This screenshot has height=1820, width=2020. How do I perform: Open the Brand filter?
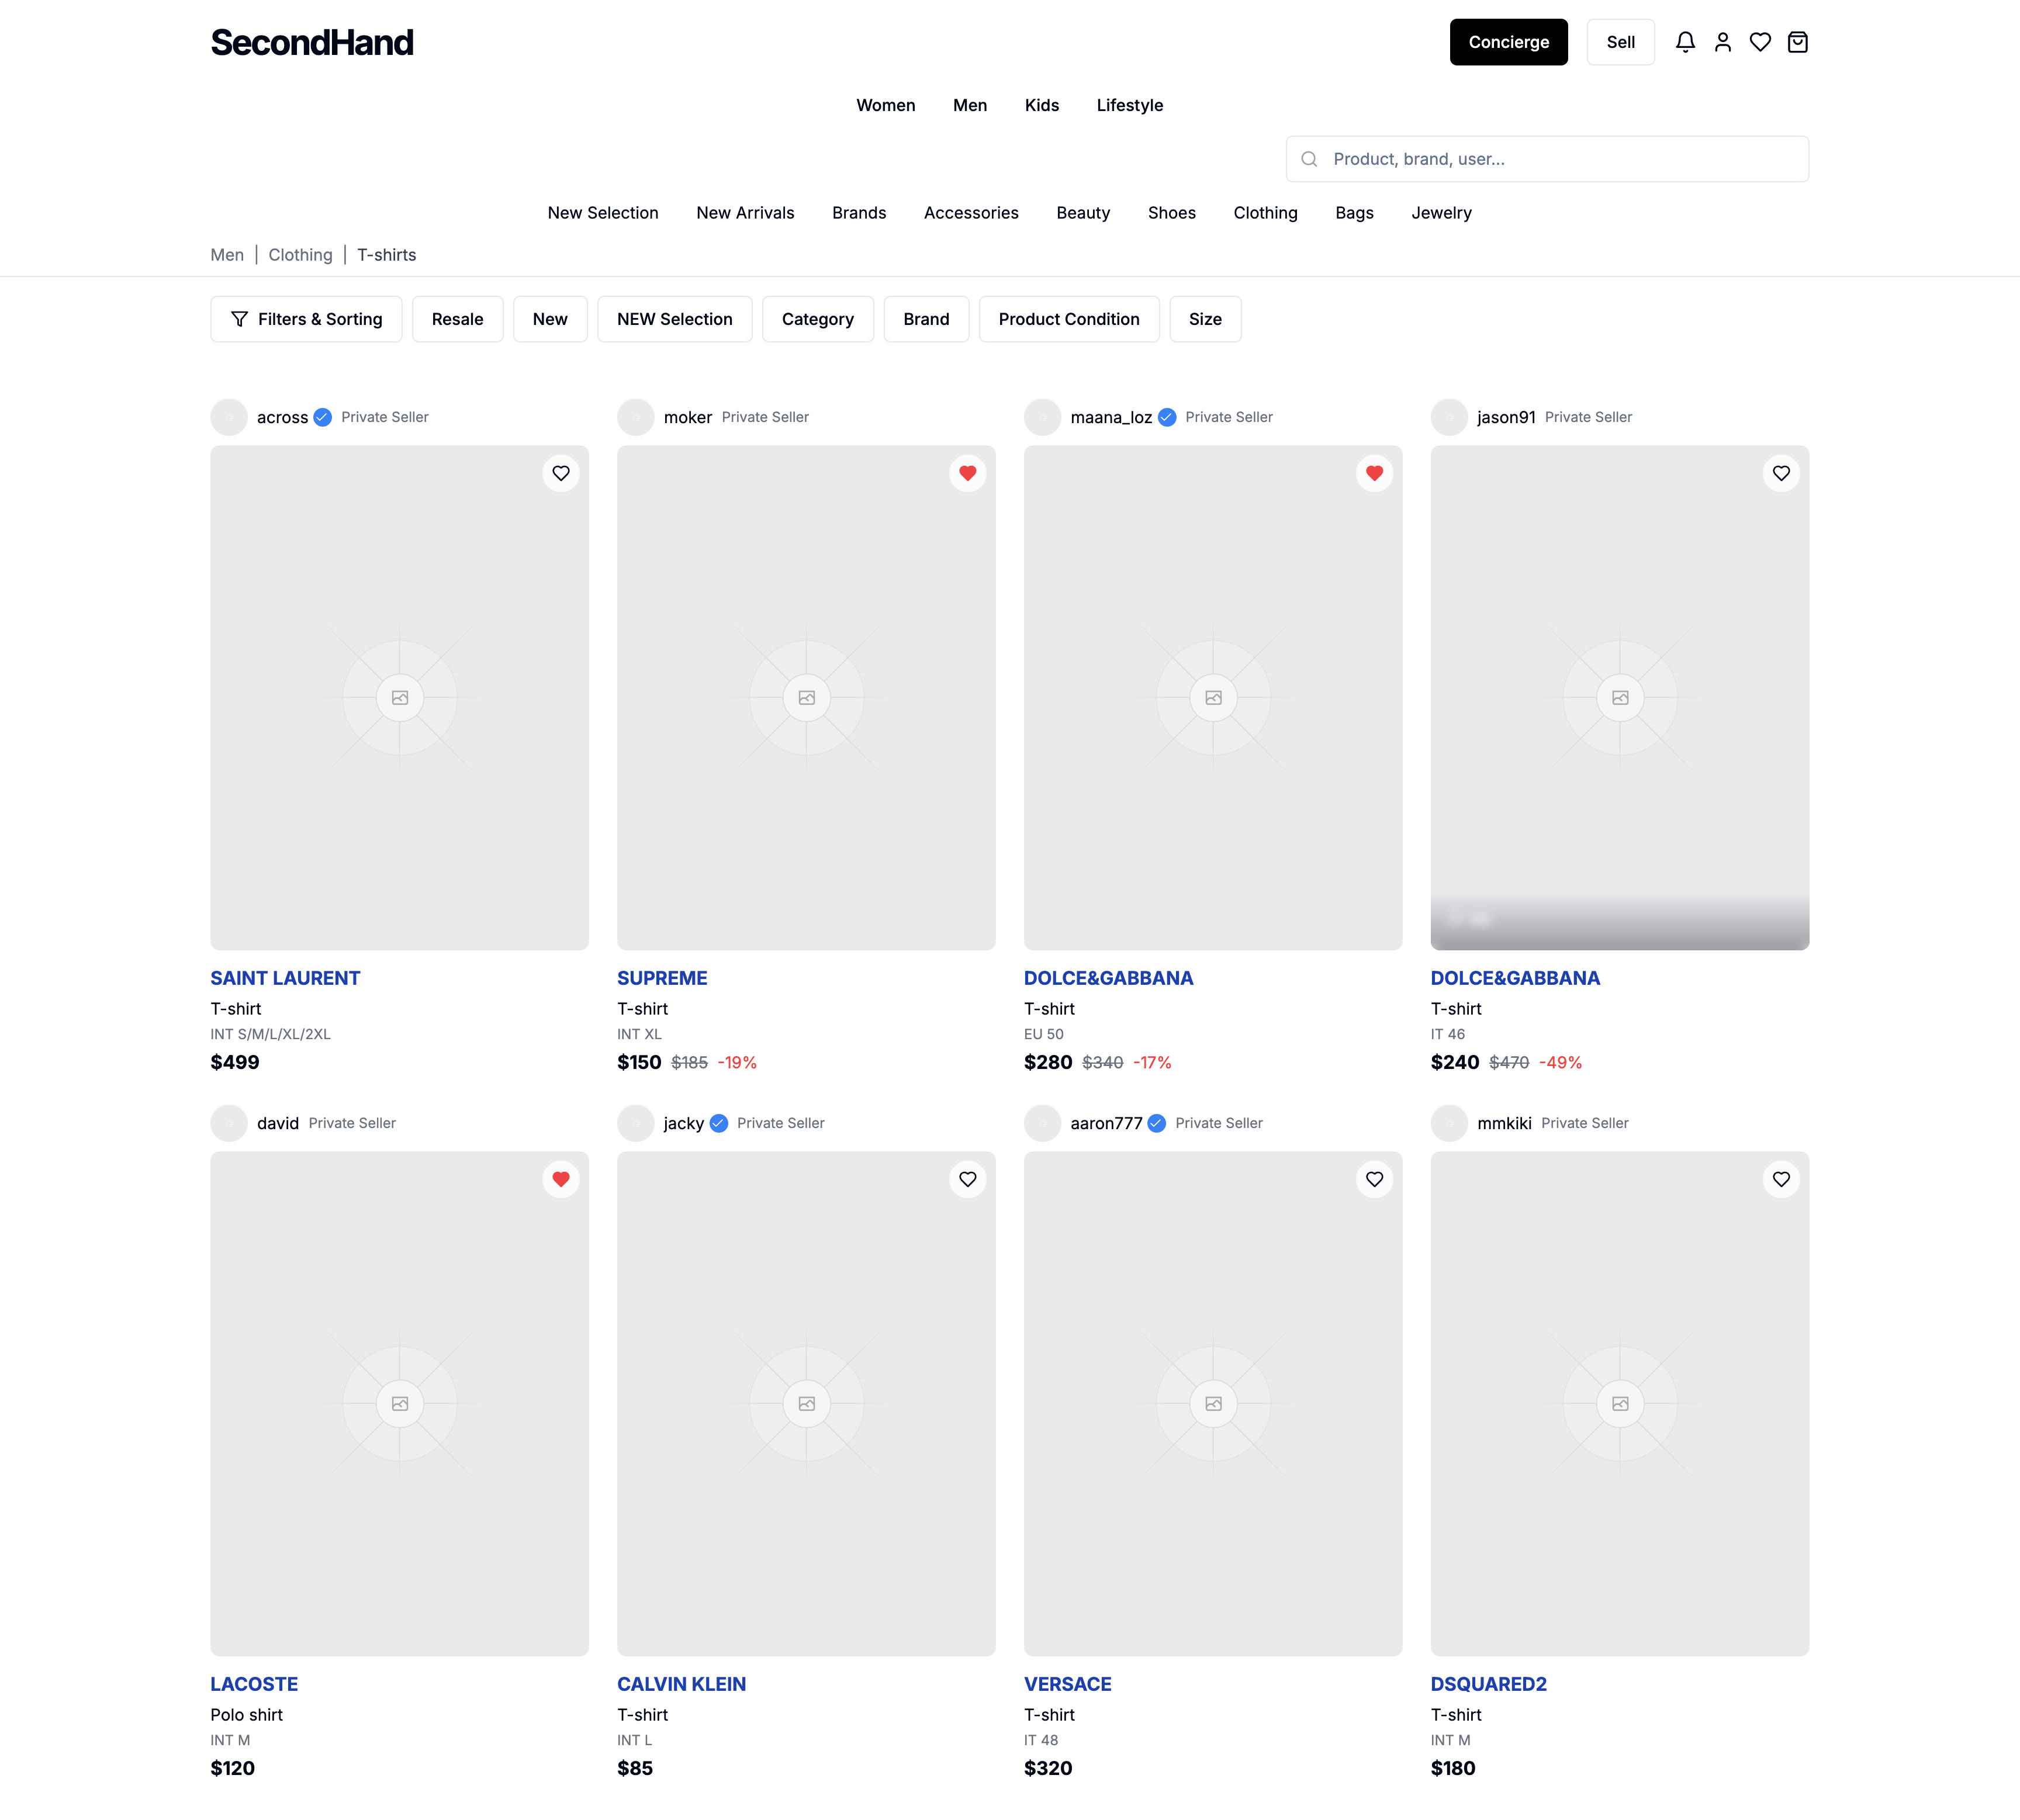click(926, 319)
